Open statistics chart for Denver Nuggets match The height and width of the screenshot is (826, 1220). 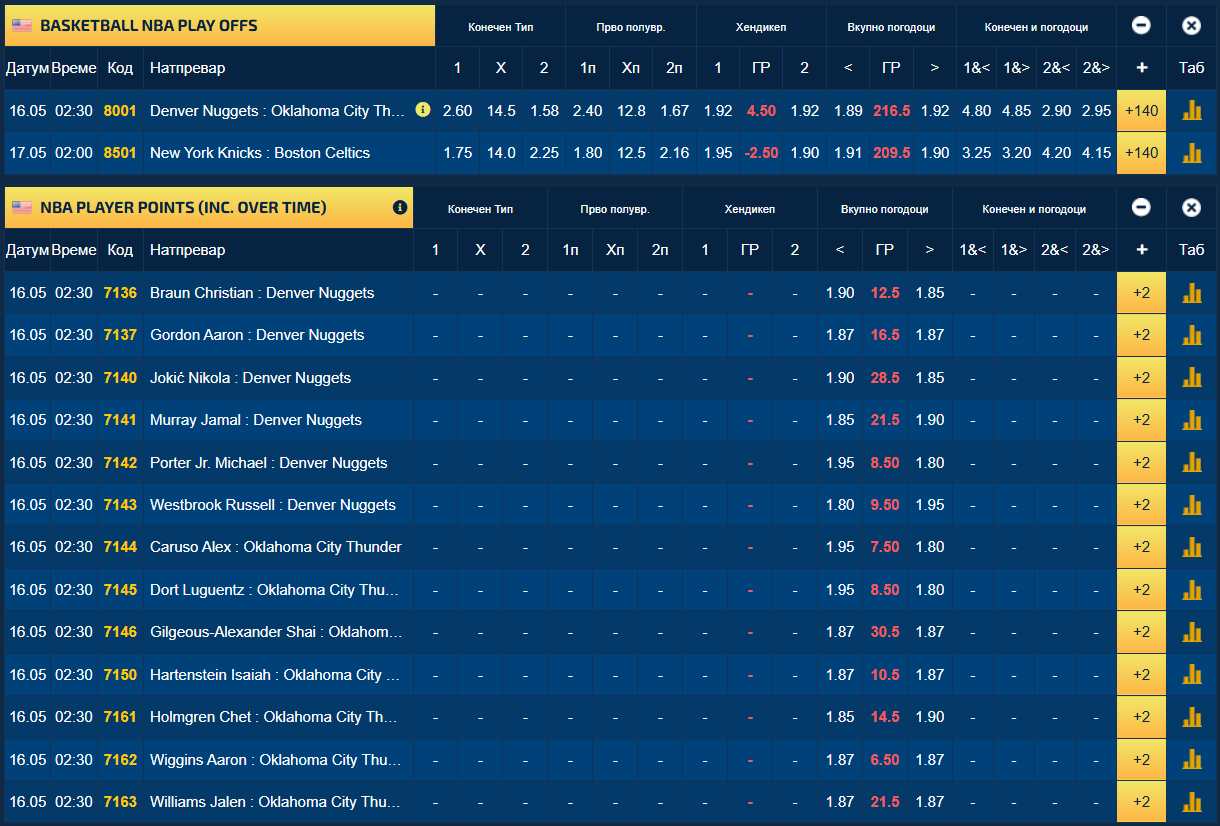click(x=1191, y=111)
